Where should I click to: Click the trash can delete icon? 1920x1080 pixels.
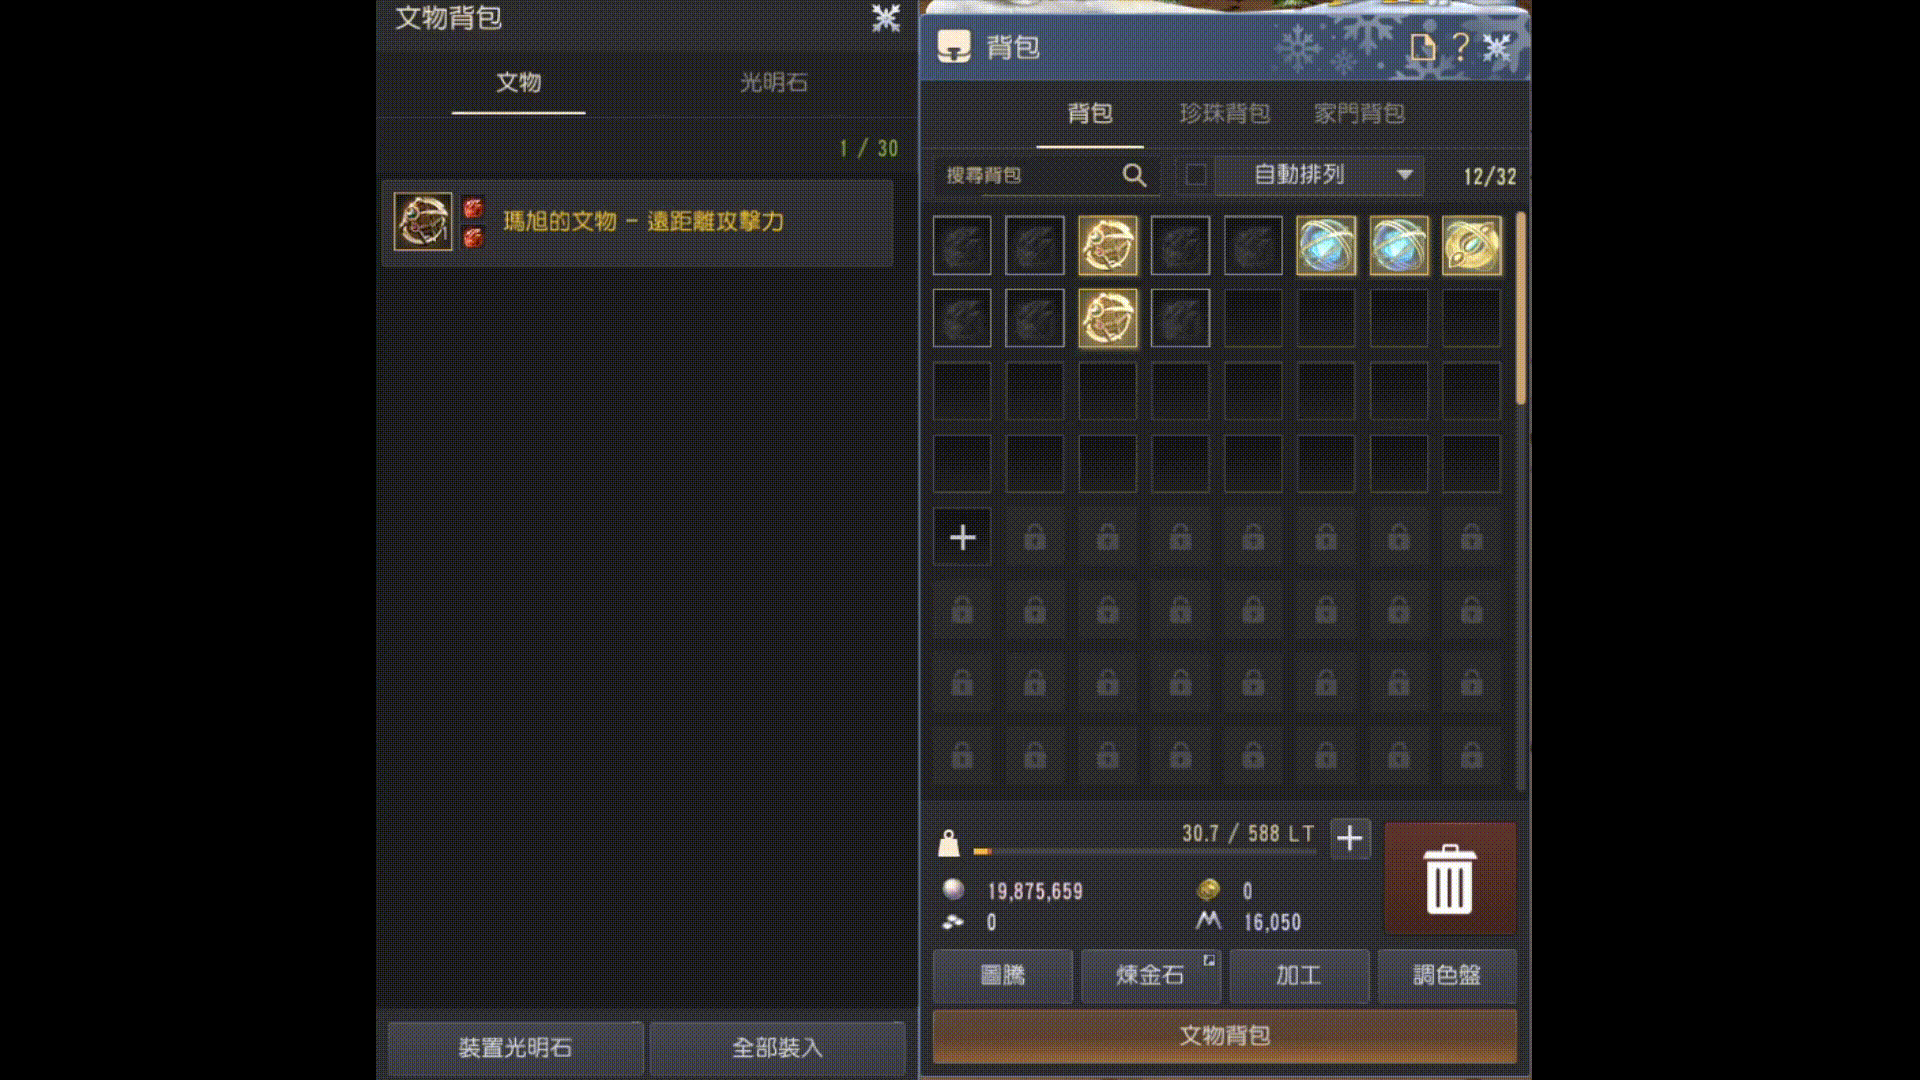(1449, 879)
